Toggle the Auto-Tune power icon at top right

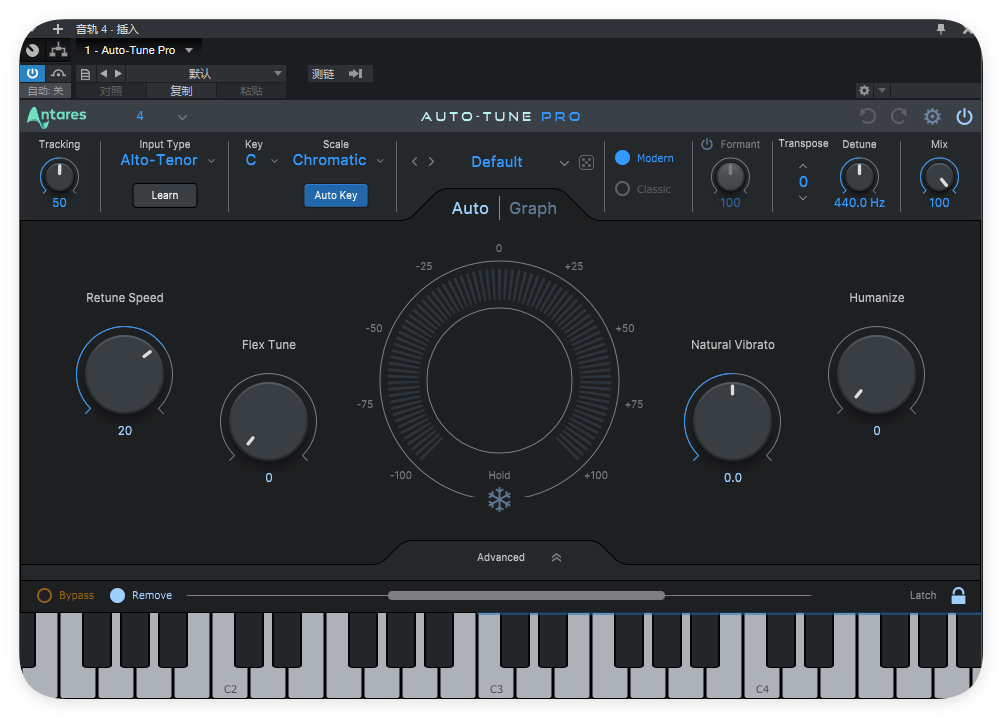[964, 116]
